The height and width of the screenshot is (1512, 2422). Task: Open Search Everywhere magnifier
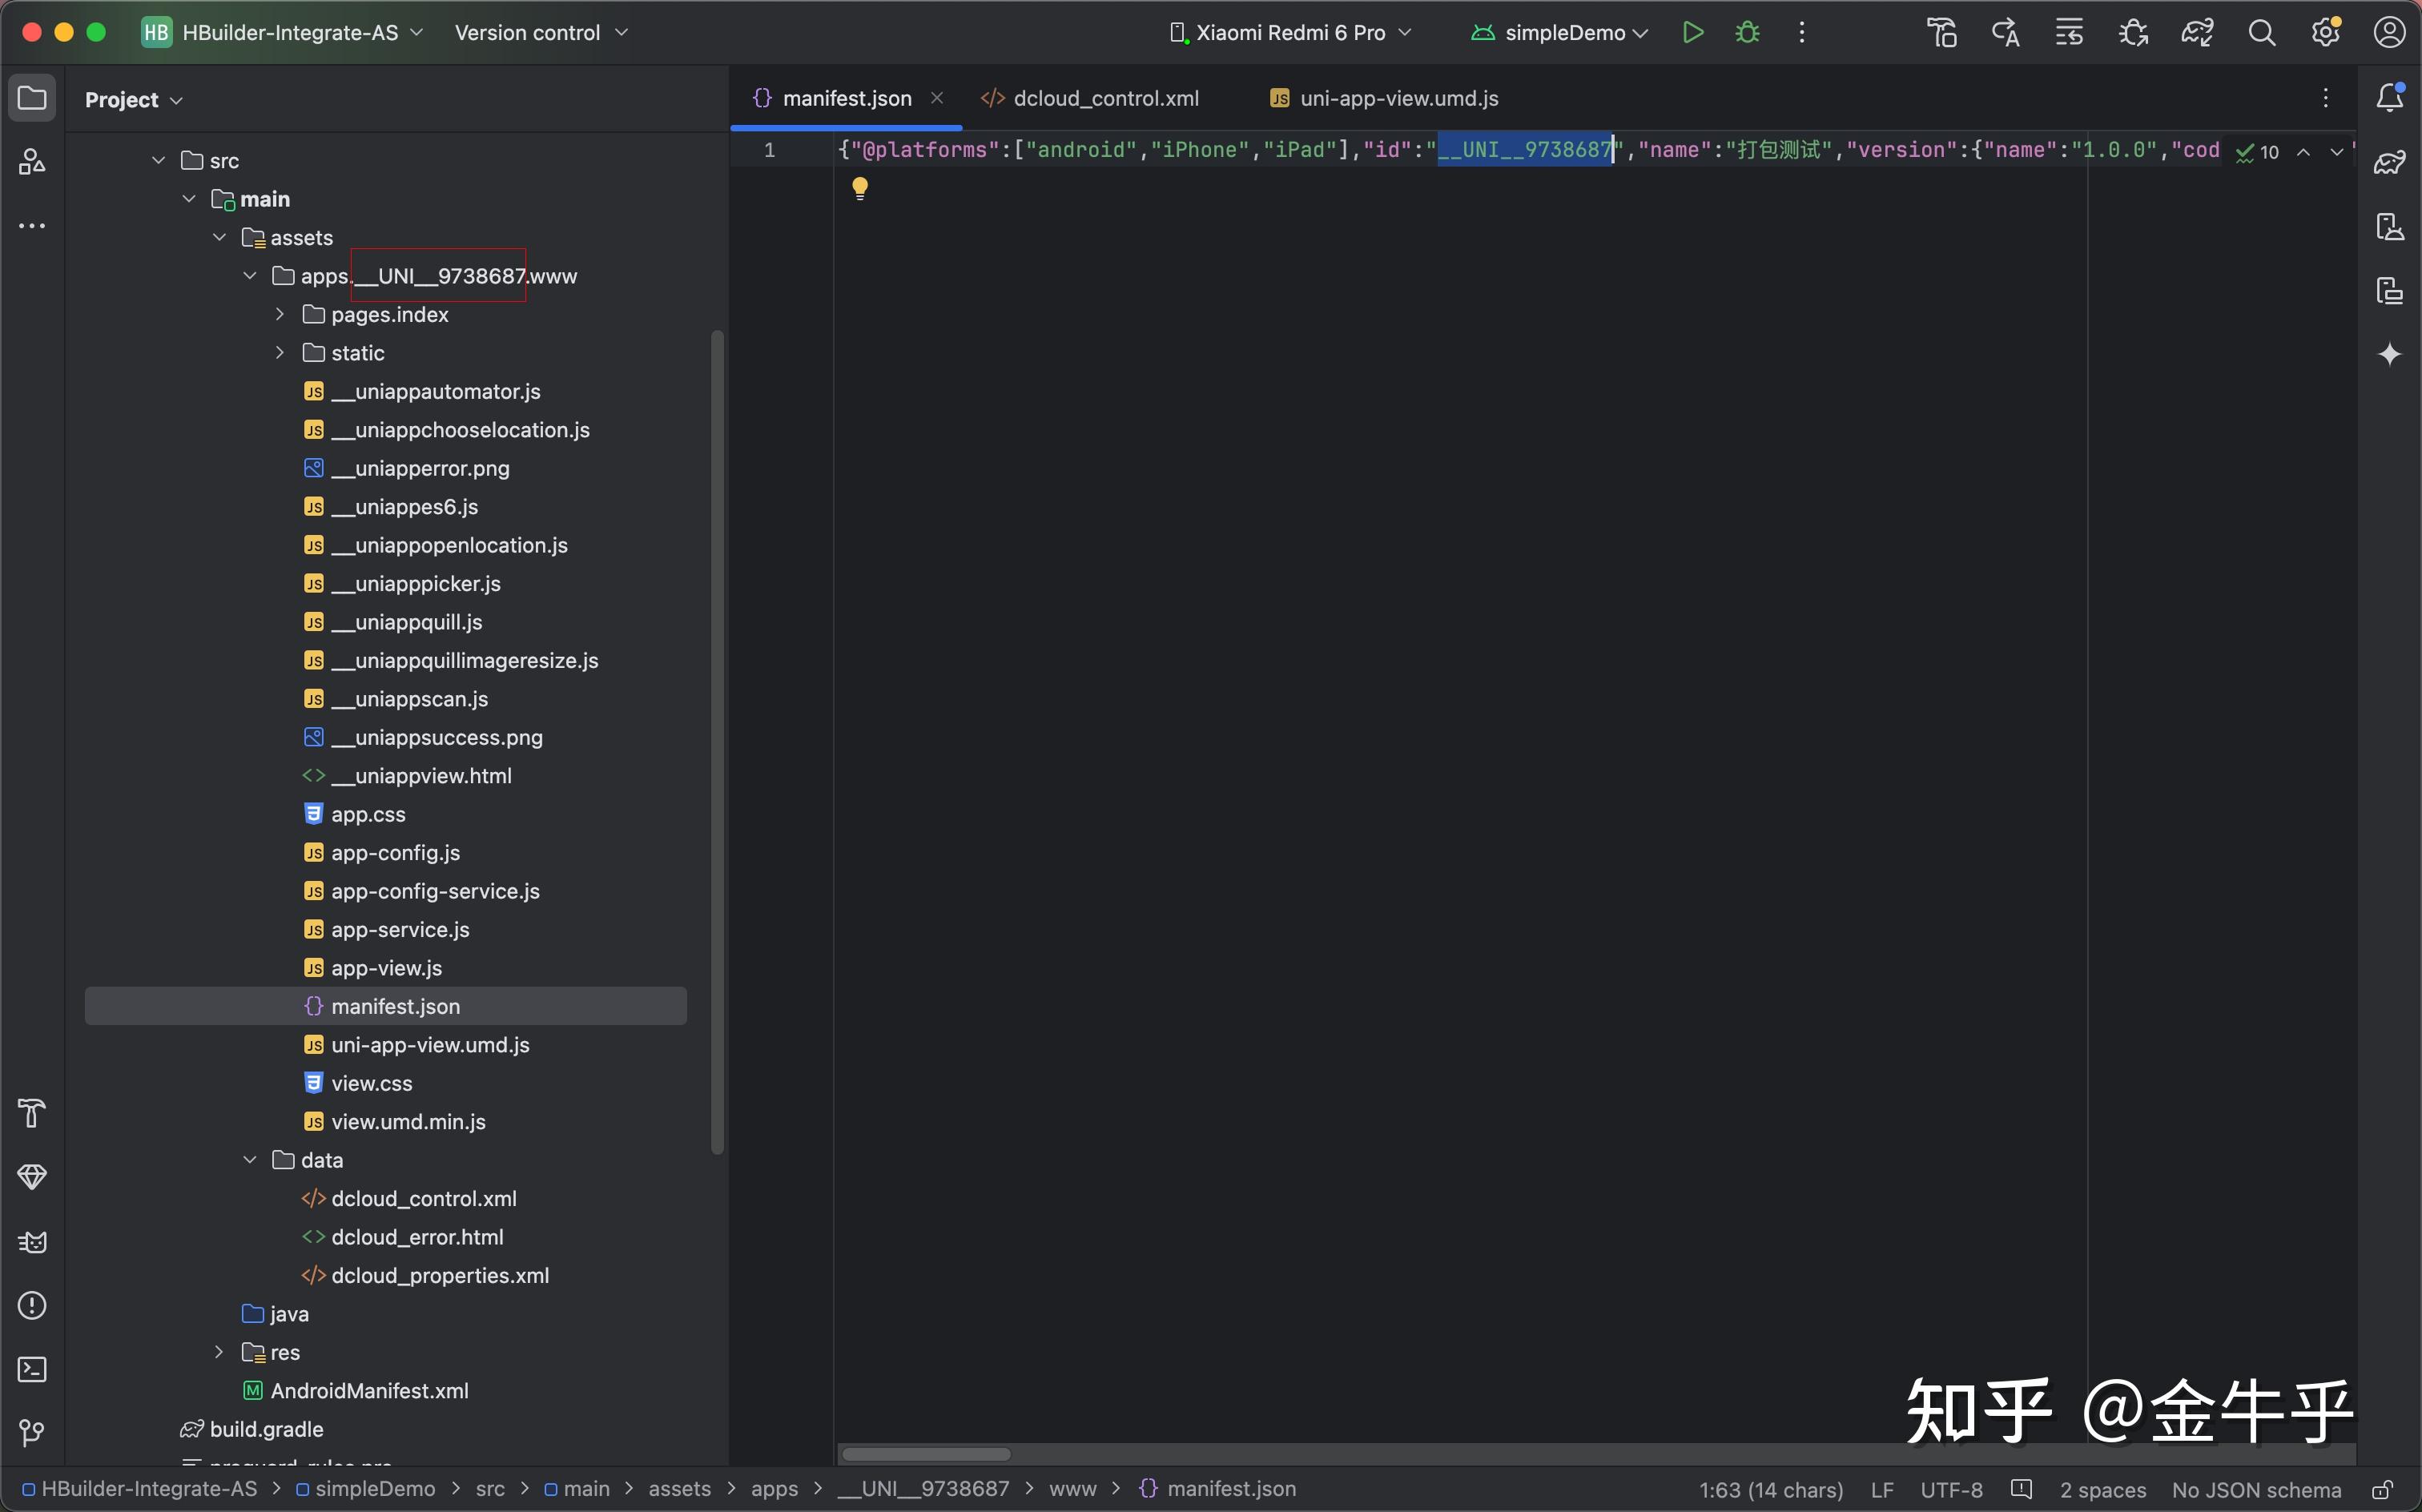click(2262, 33)
